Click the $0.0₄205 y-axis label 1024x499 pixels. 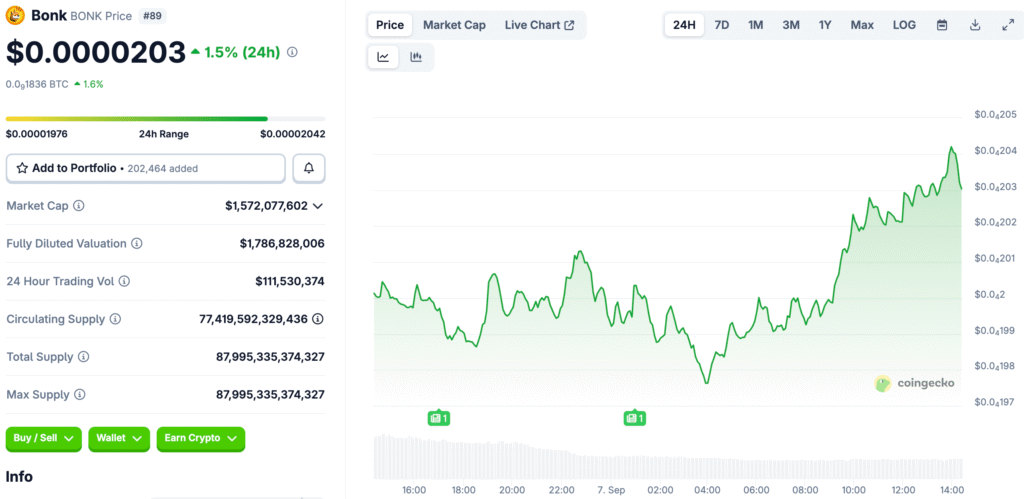(x=995, y=115)
